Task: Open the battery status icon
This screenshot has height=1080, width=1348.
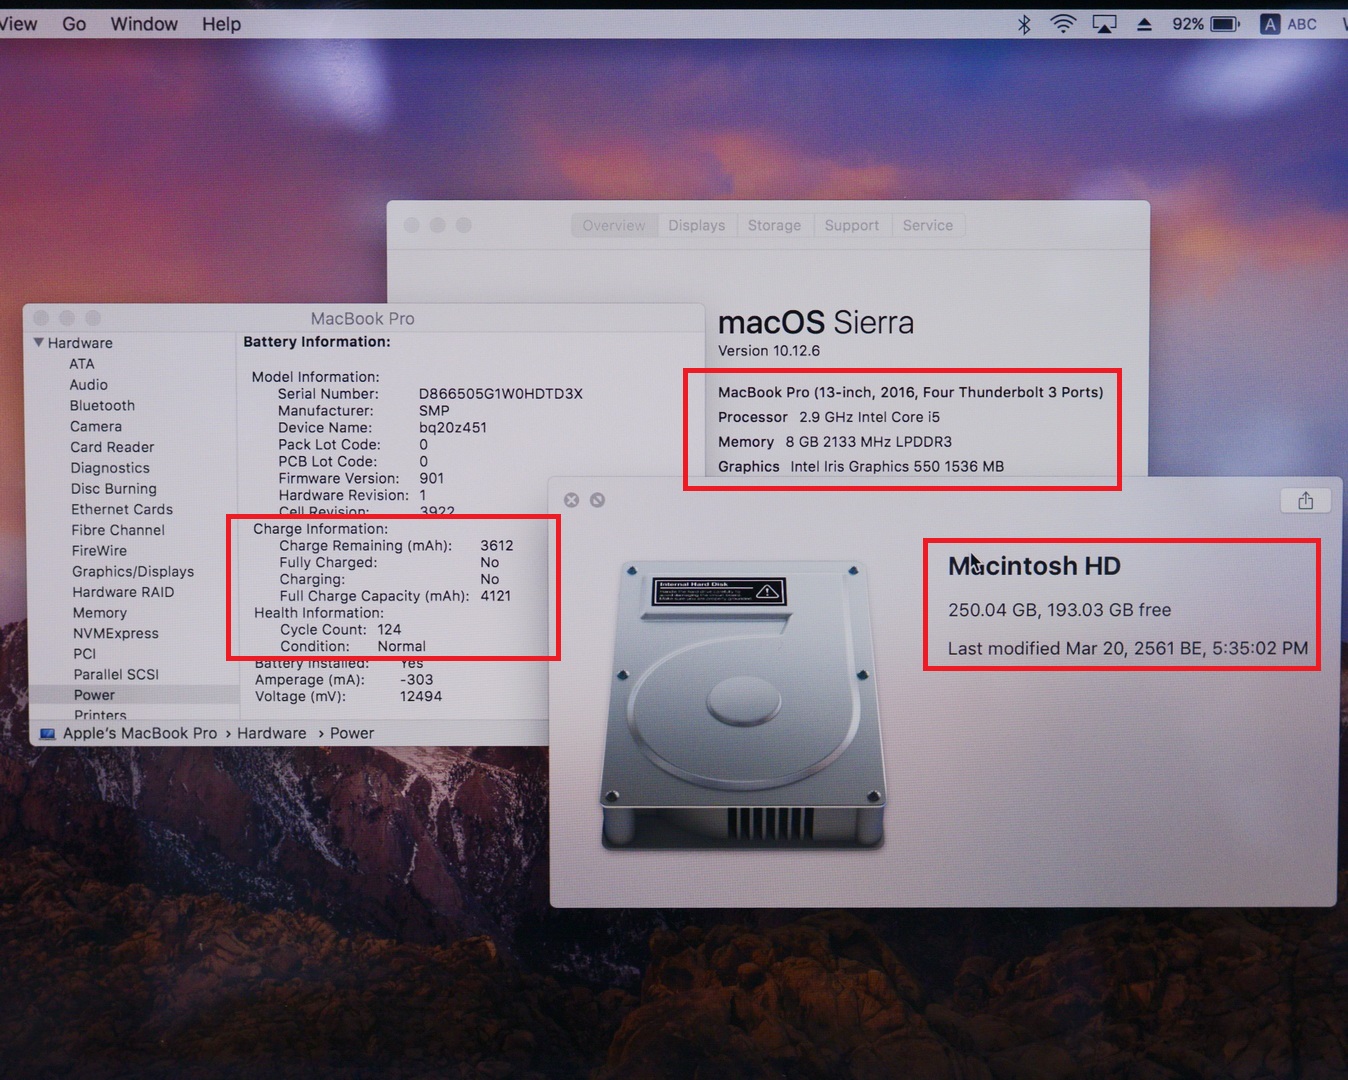Action: [1225, 24]
